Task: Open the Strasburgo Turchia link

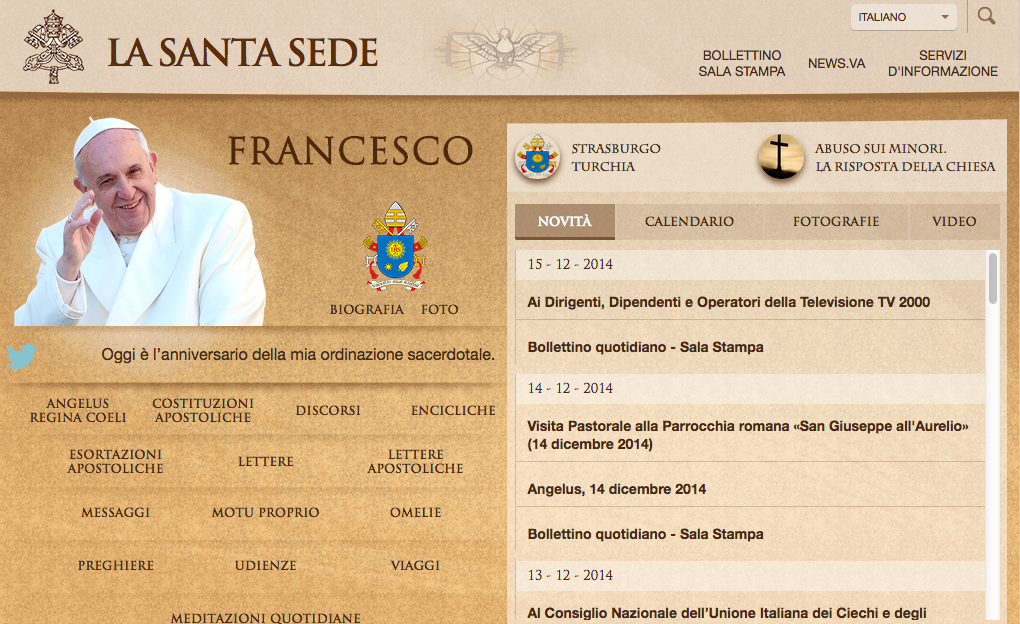Action: (616, 157)
